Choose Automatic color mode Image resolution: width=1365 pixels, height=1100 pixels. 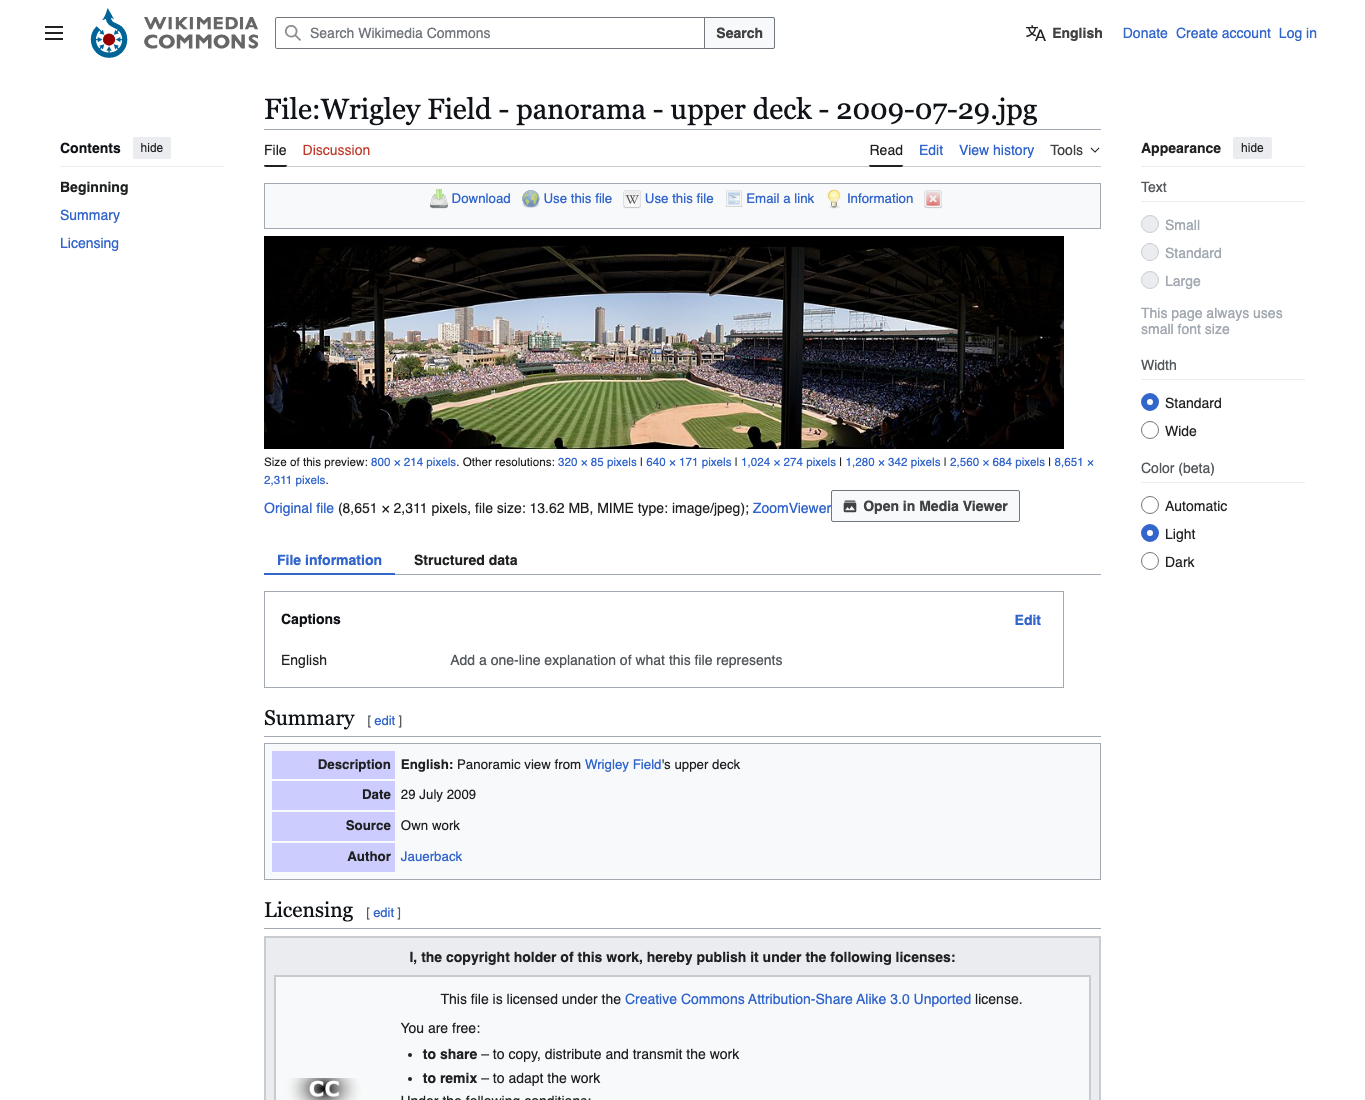[1150, 505]
